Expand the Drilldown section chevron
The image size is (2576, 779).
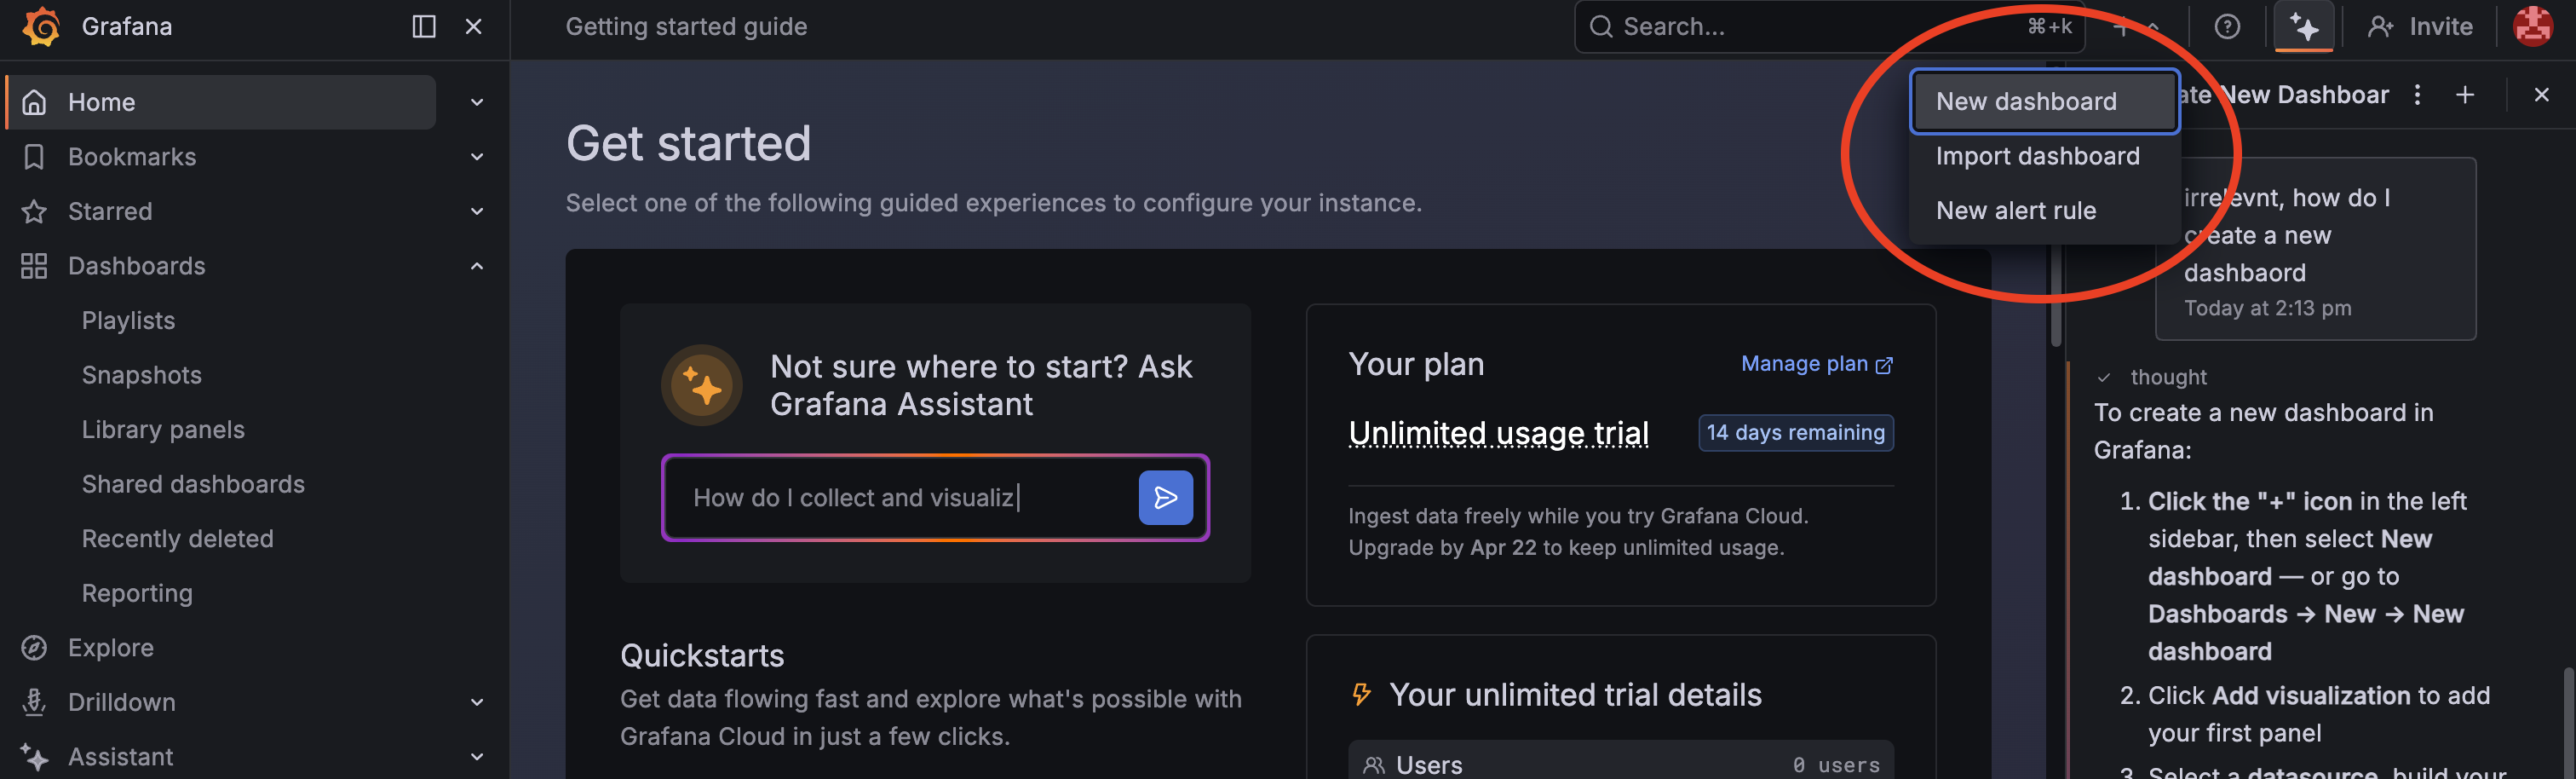[x=477, y=702]
